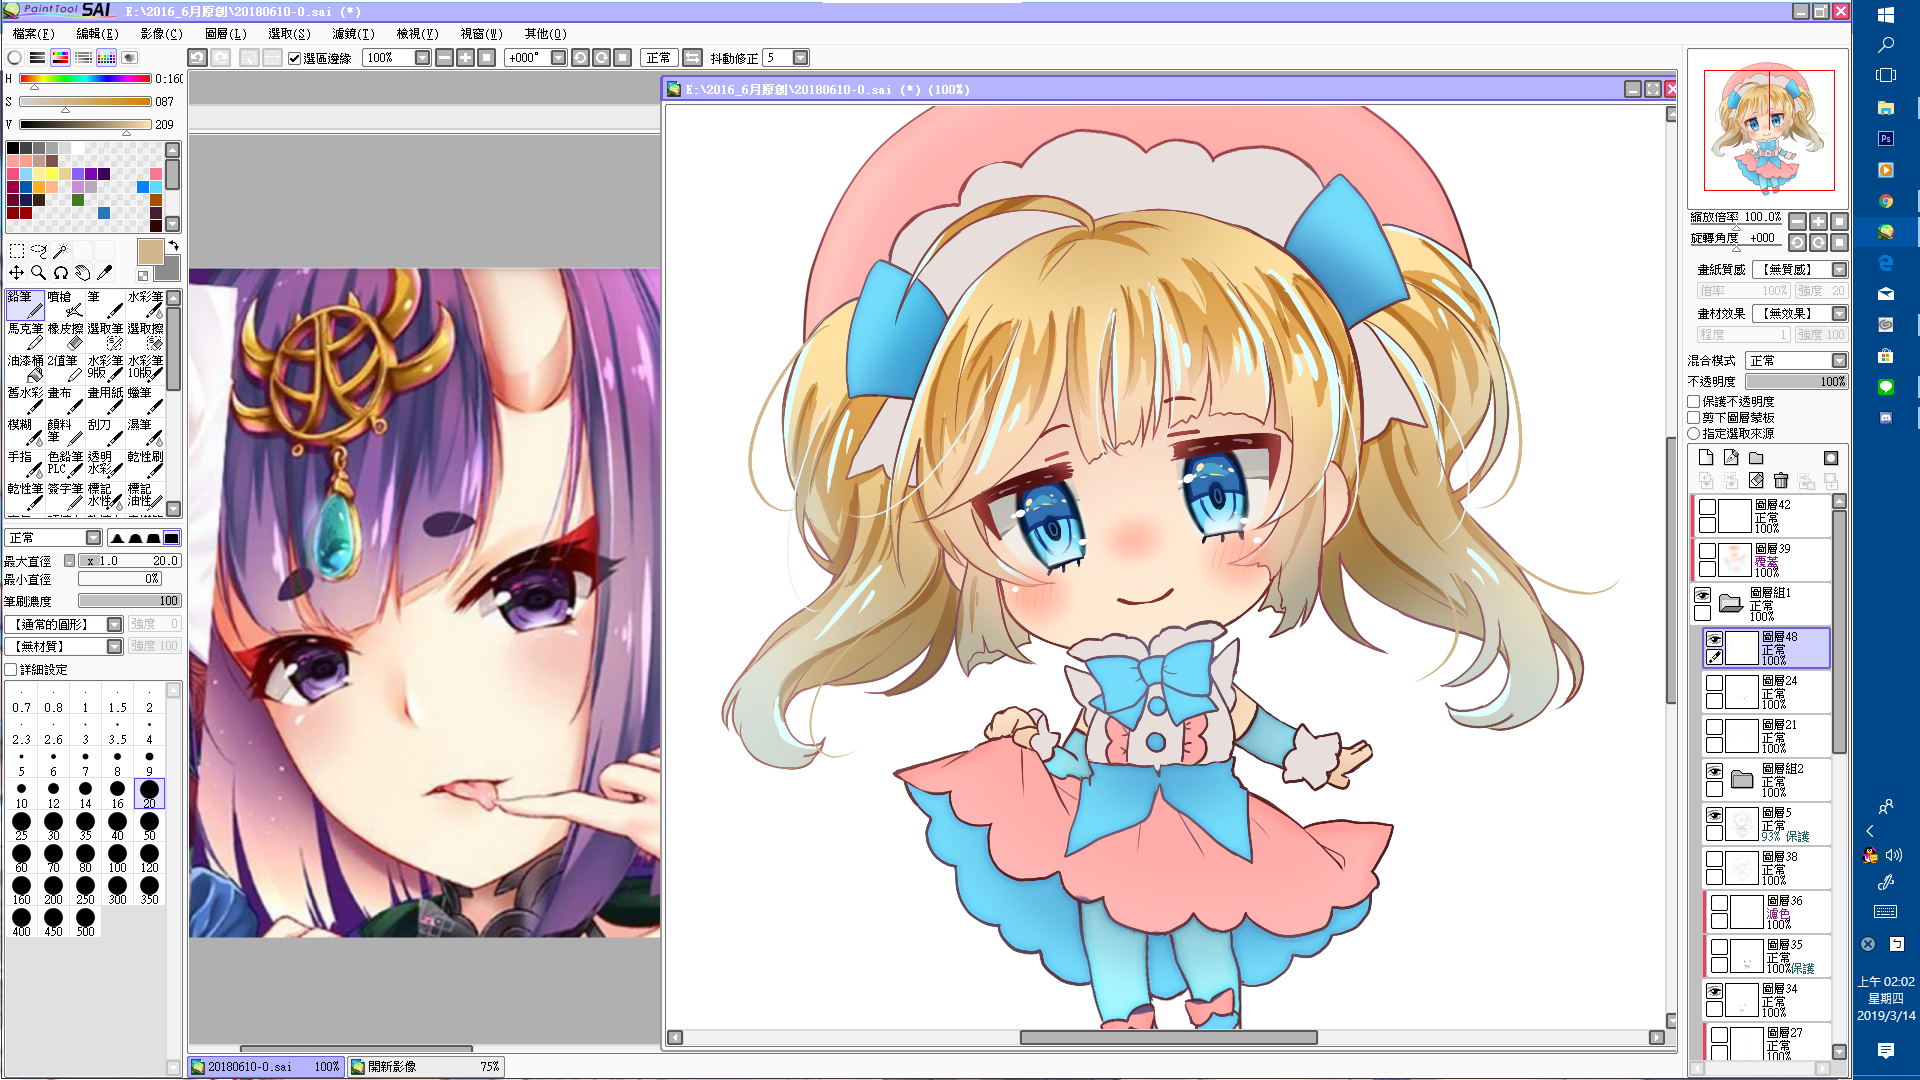Open the 檔案(F) menu
The height and width of the screenshot is (1080, 1920).
(33, 34)
